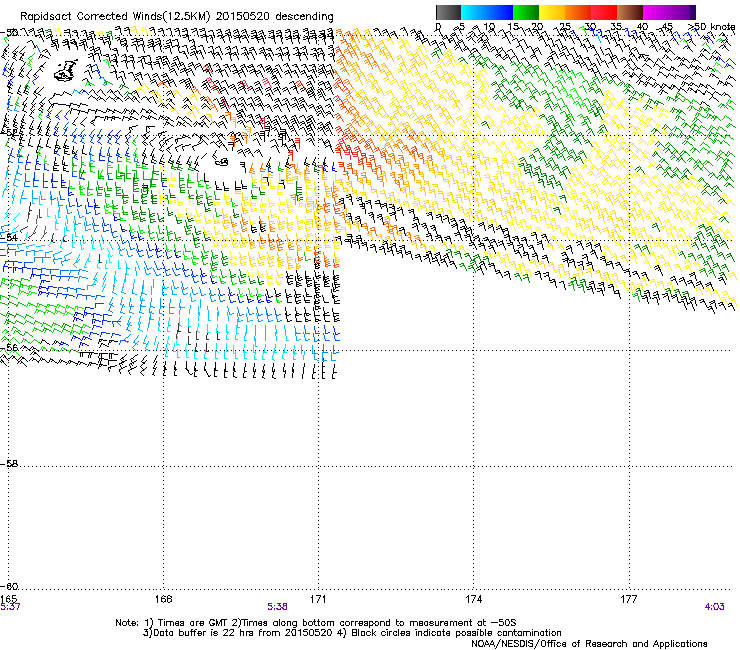Click the Auckland Islands outline near 166E

pyautogui.click(x=66, y=71)
